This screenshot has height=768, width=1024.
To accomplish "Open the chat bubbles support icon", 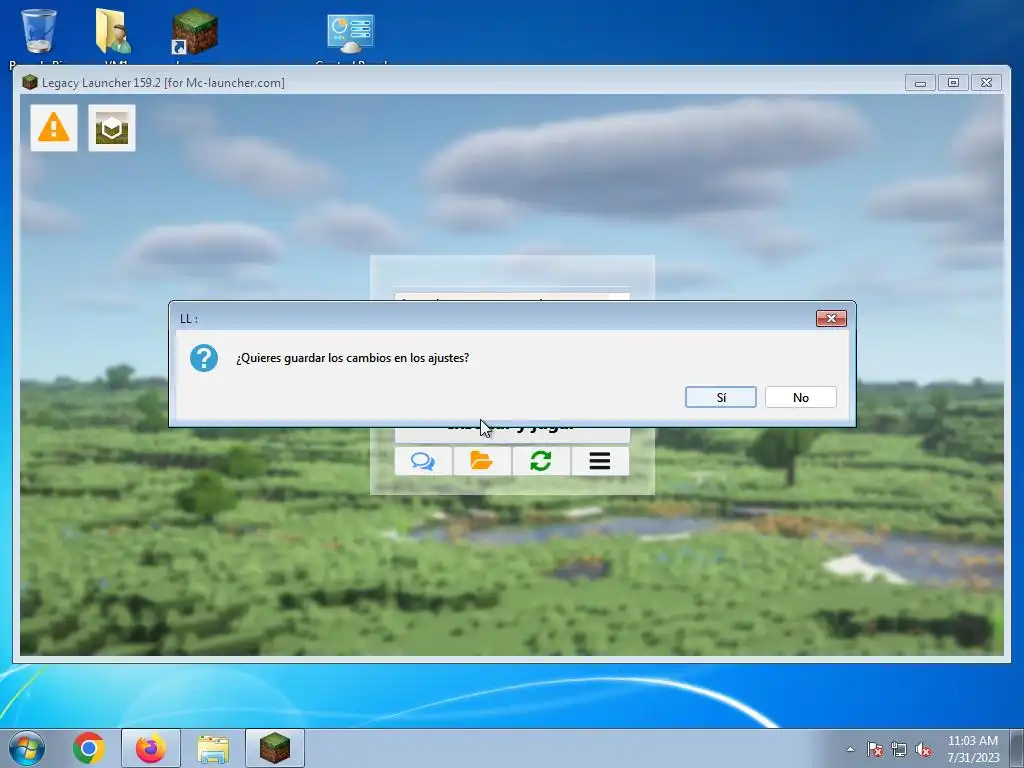I will point(423,461).
